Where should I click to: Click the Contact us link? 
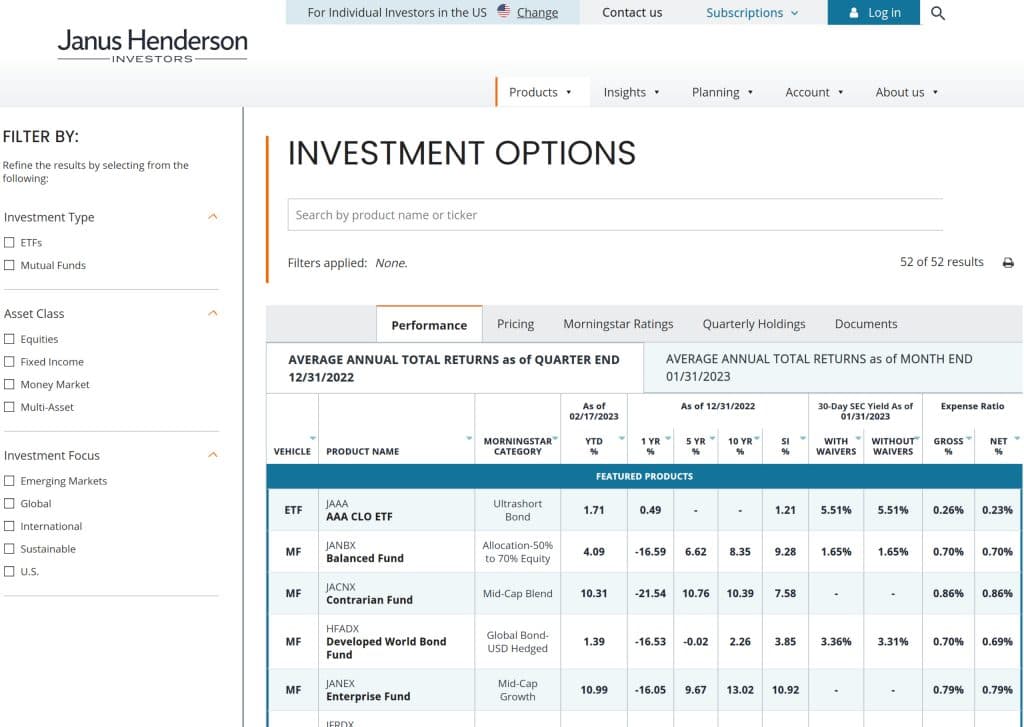632,13
